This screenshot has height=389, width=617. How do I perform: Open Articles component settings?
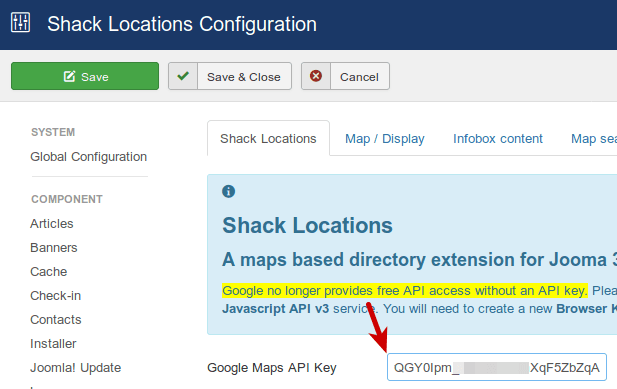coord(52,223)
